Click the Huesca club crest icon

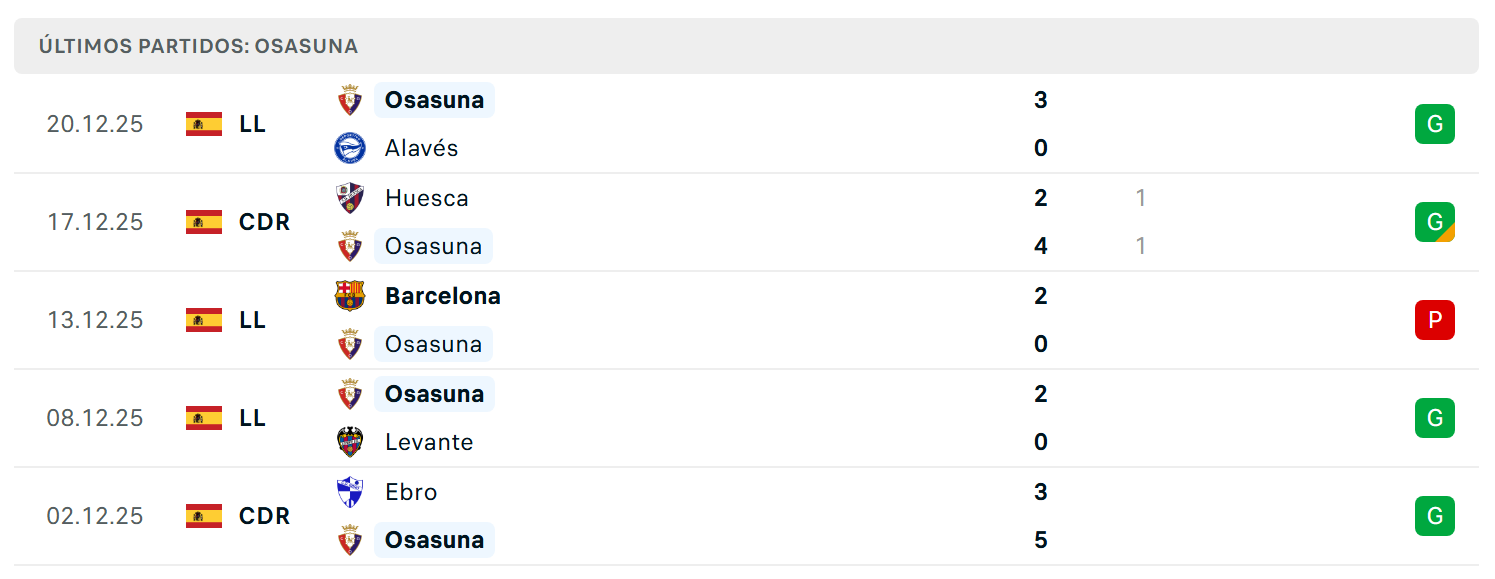350,198
